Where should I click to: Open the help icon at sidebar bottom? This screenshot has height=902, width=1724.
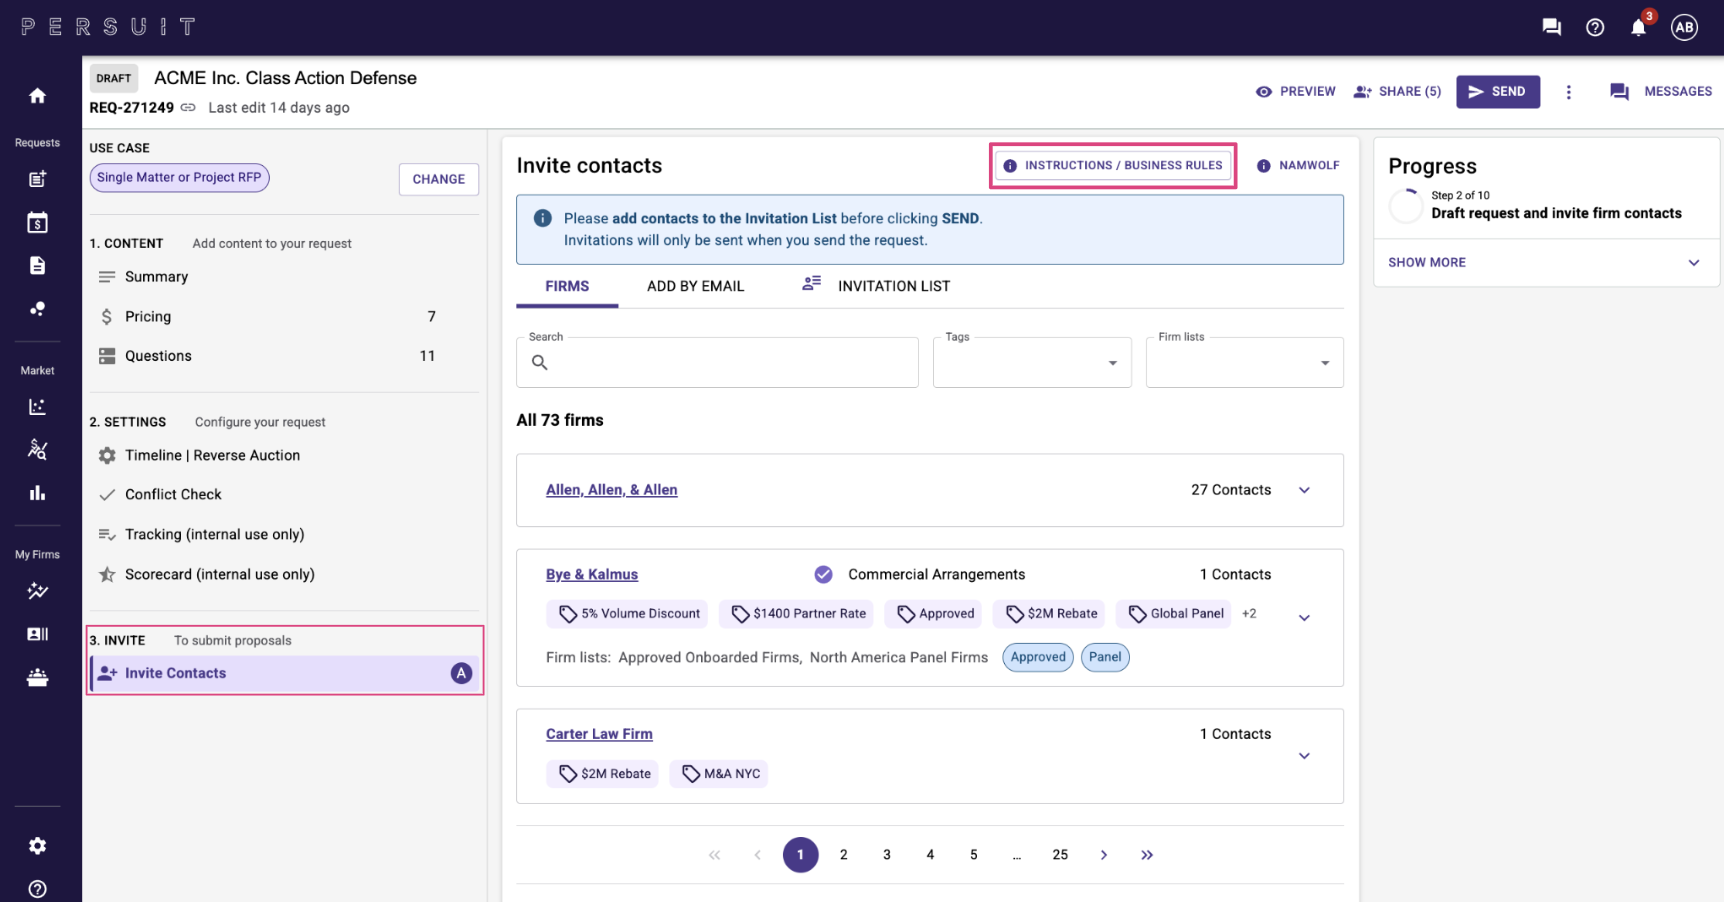pyautogui.click(x=37, y=889)
